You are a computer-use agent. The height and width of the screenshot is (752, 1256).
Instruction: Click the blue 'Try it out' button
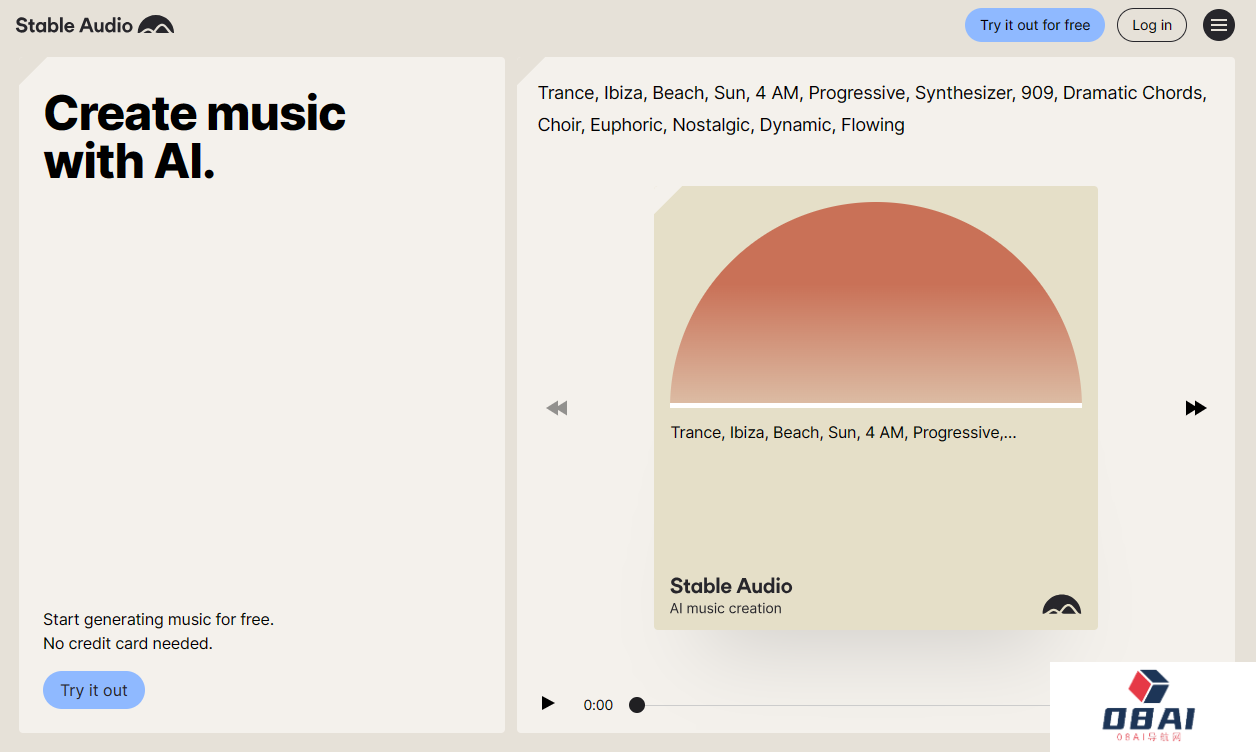click(94, 690)
